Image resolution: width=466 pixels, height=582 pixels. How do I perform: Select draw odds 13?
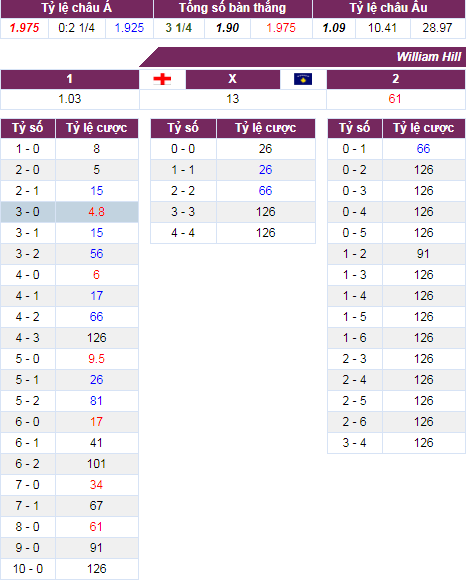233,99
